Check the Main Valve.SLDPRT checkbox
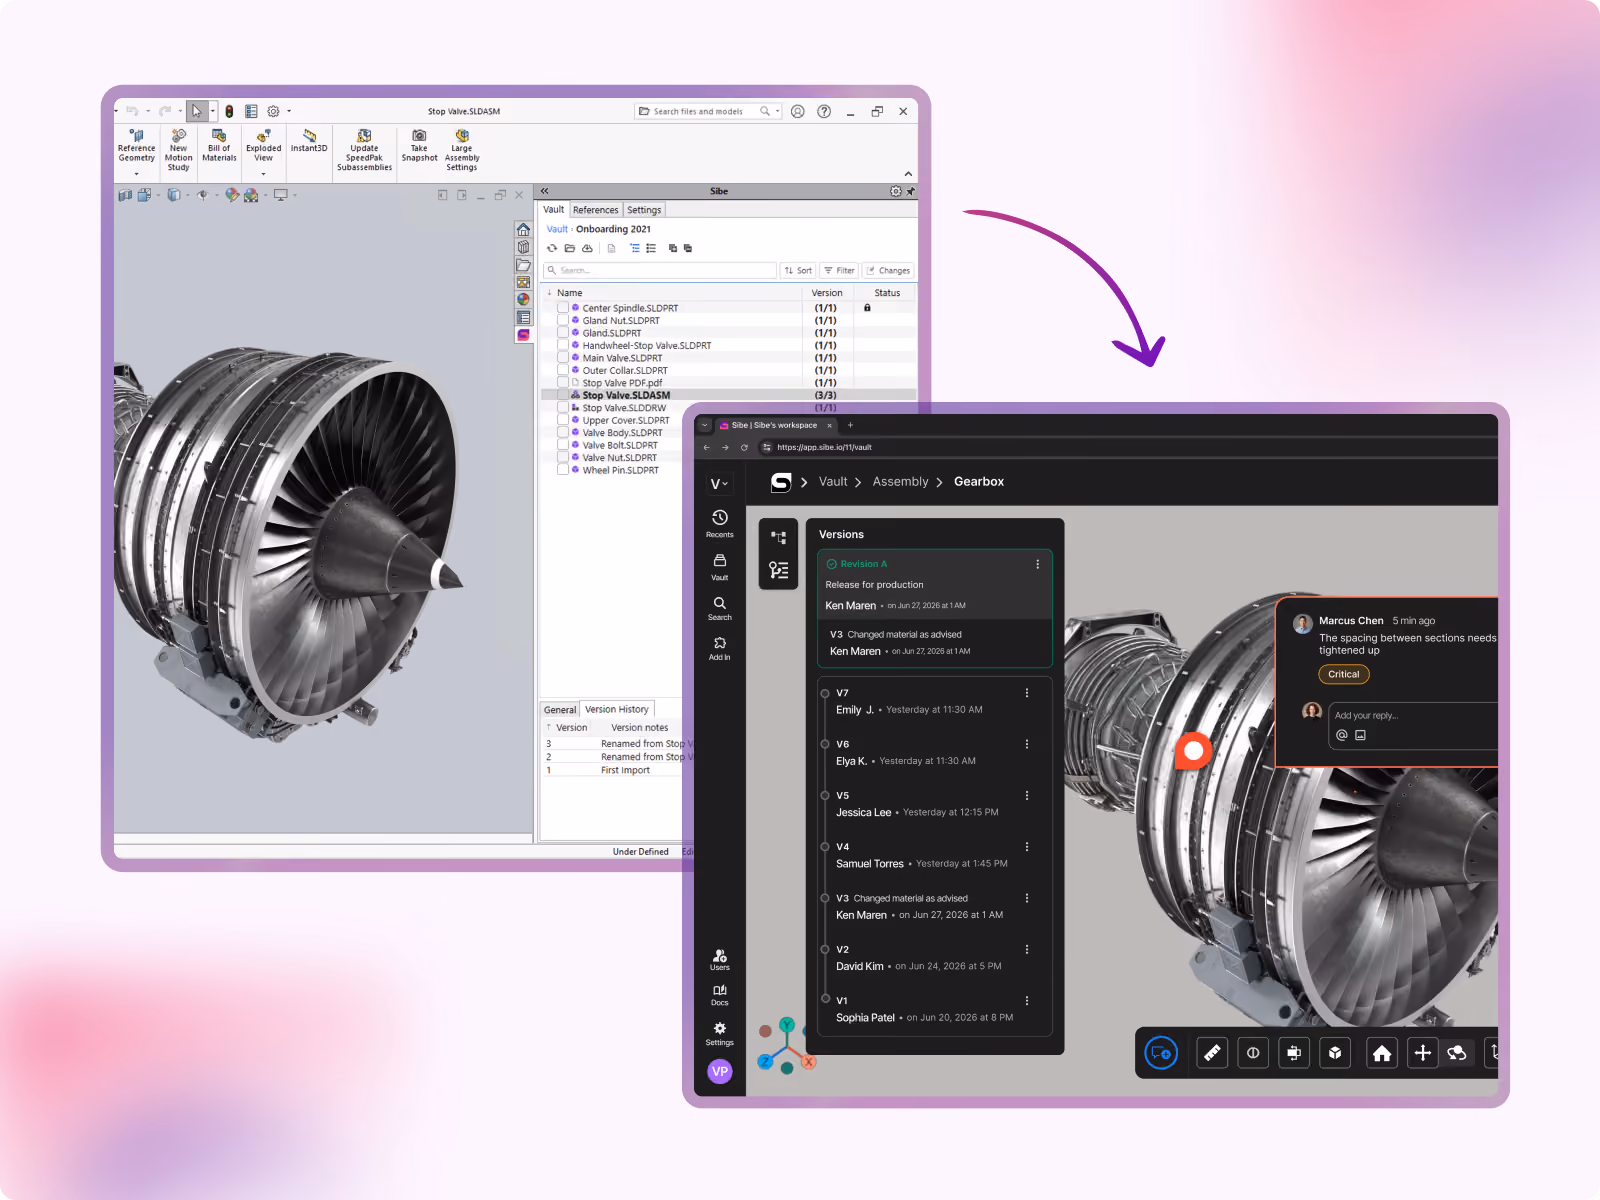The height and width of the screenshot is (1200, 1600). click(563, 357)
